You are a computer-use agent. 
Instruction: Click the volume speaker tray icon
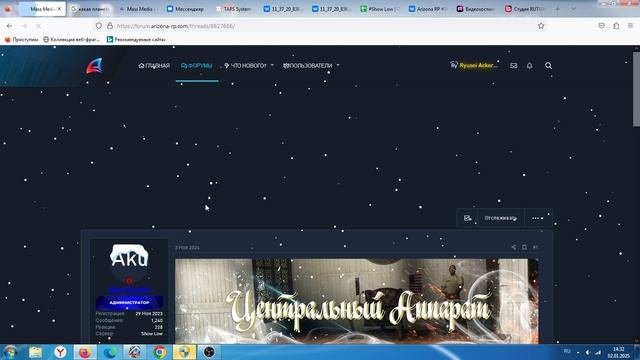pyautogui.click(x=587, y=352)
